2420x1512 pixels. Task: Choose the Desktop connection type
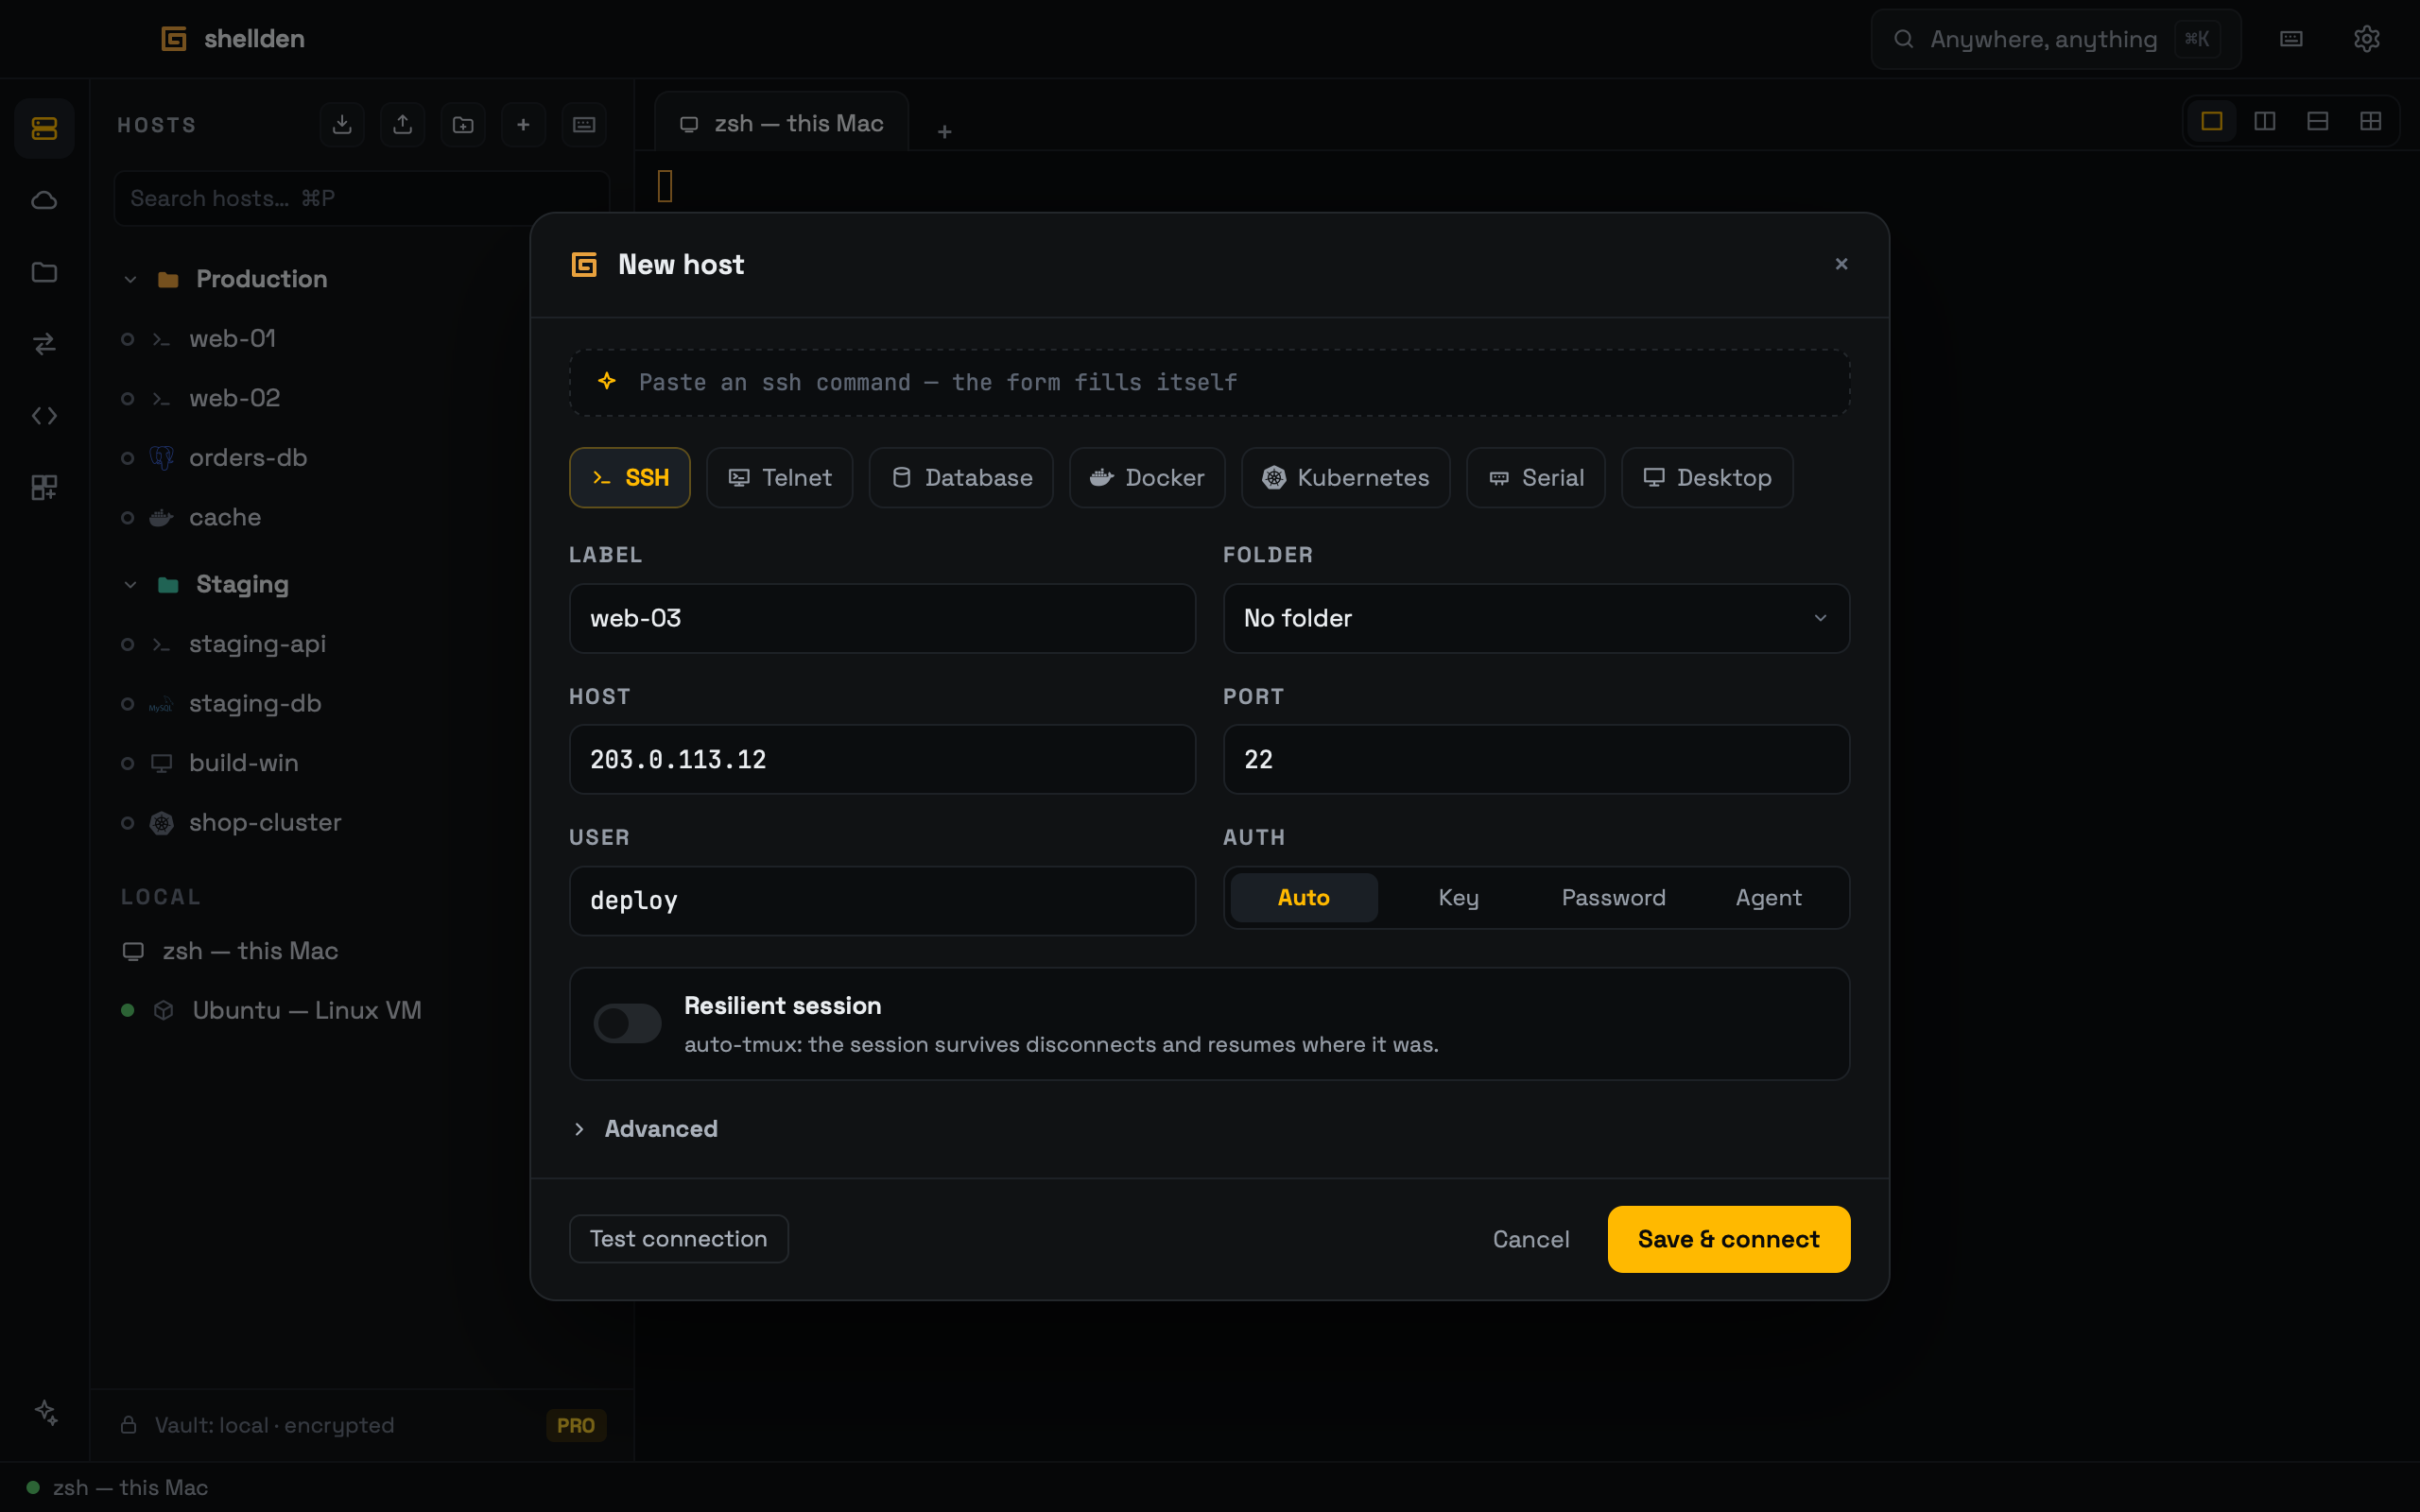[x=1707, y=478]
